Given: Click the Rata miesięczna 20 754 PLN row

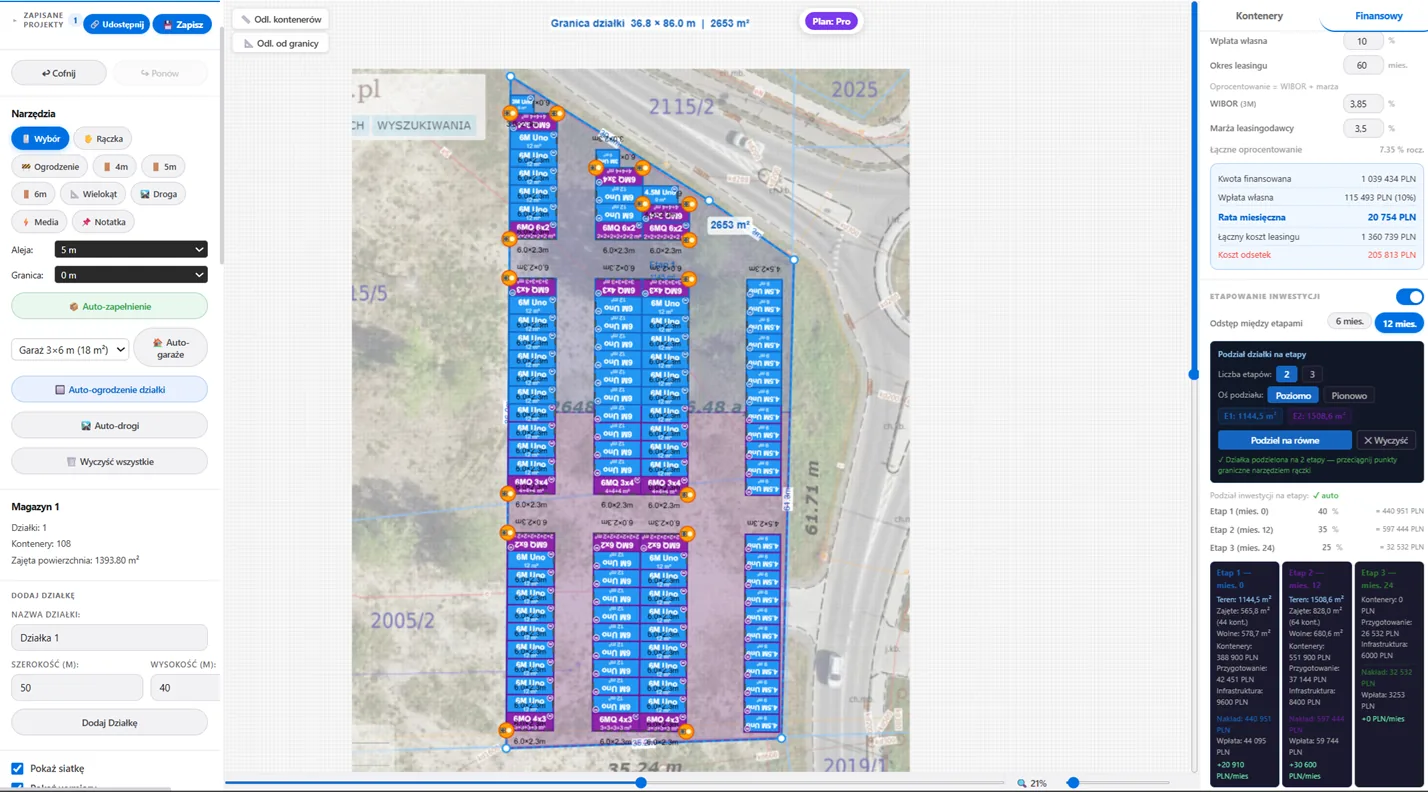Looking at the screenshot, I should tap(1316, 217).
